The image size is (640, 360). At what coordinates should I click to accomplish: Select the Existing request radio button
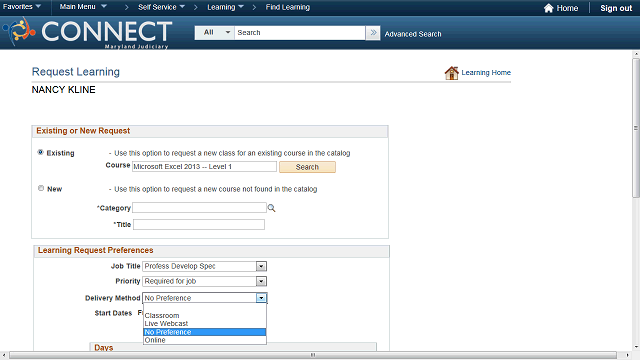pyautogui.click(x=40, y=152)
